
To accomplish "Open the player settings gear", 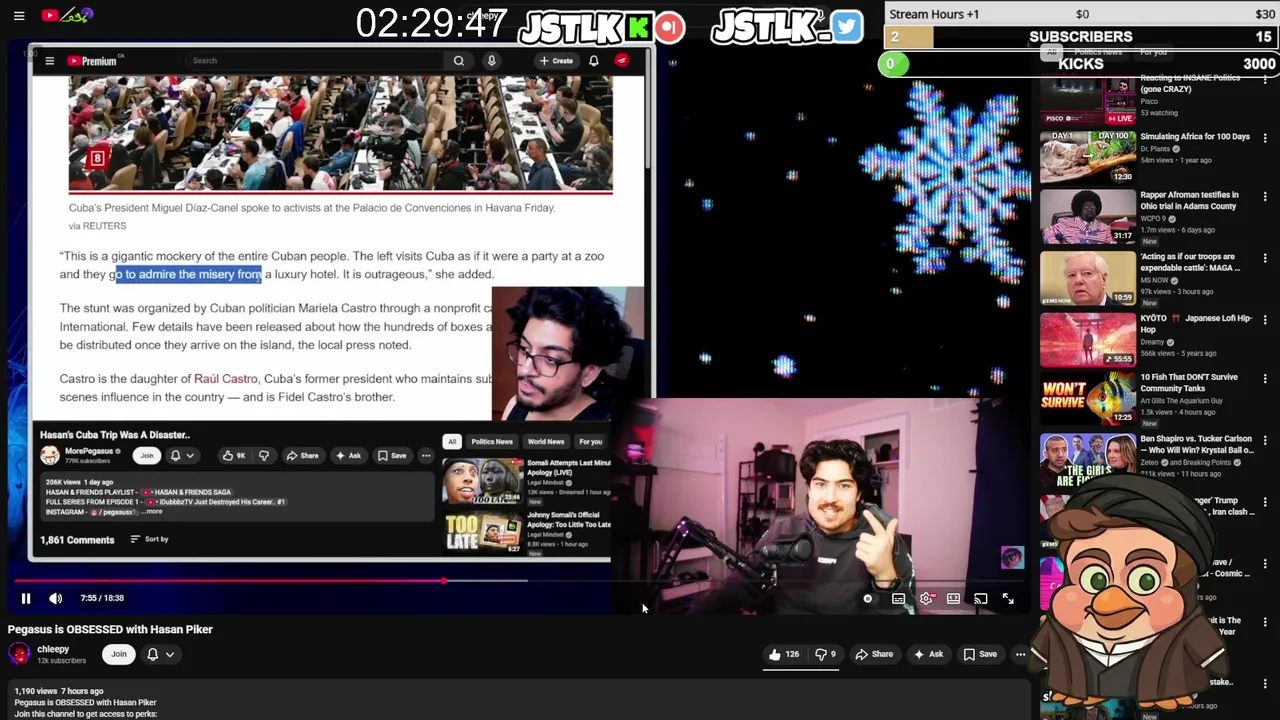I will [x=926, y=599].
